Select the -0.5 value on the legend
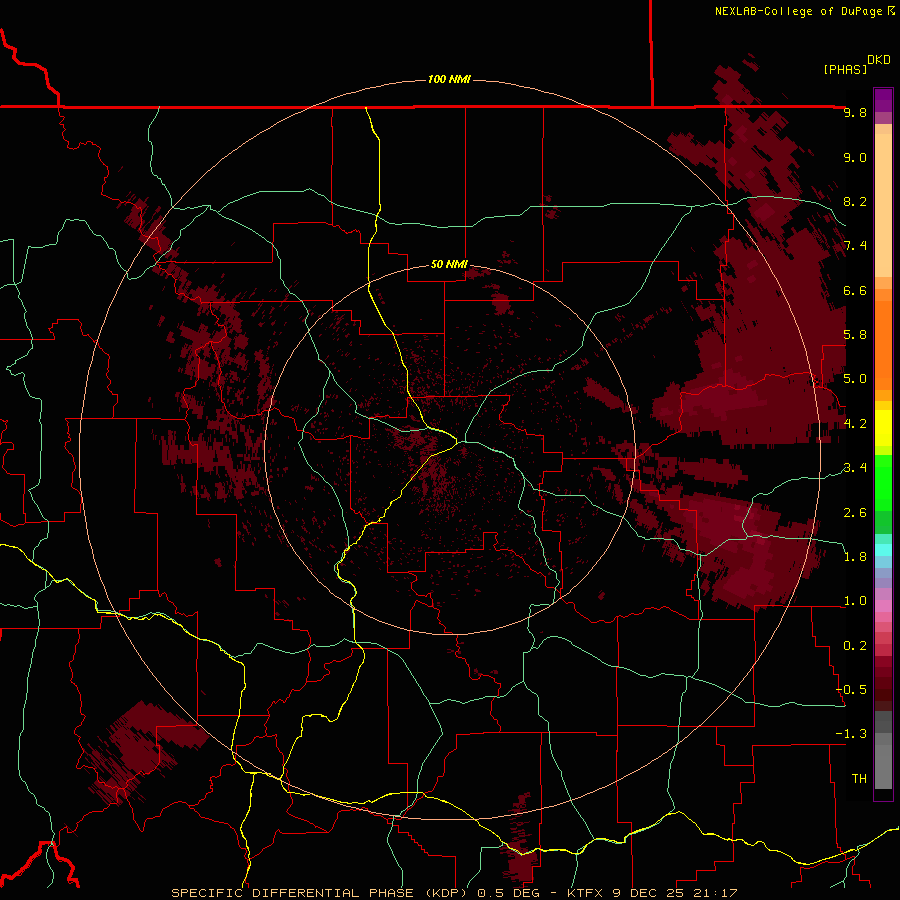This screenshot has height=900, width=900. (x=851, y=690)
